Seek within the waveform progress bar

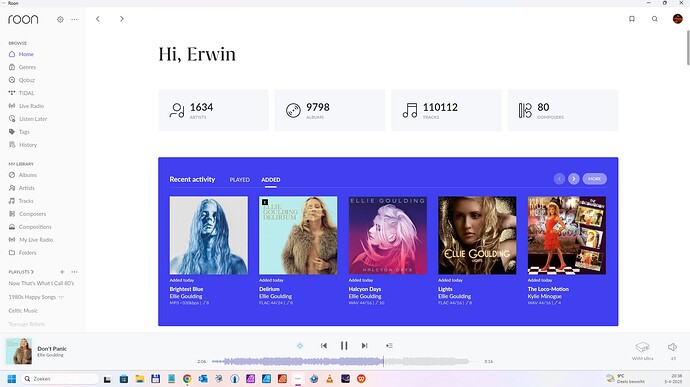tap(345, 361)
